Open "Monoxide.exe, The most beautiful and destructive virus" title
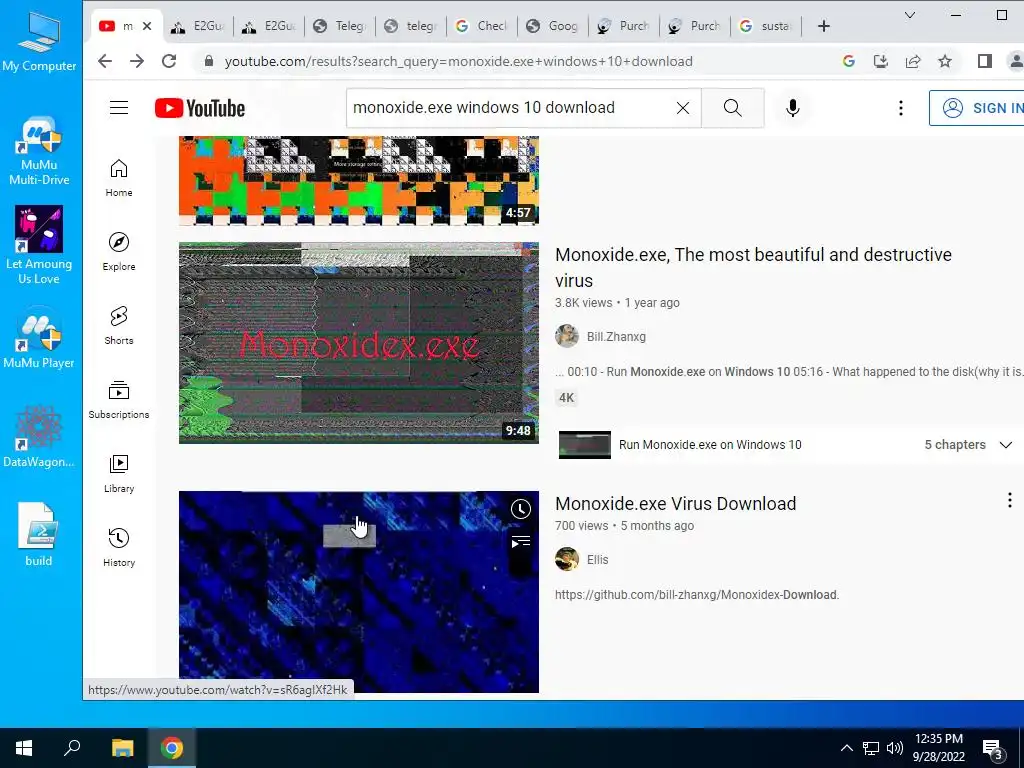Image resolution: width=1024 pixels, height=768 pixels. click(x=753, y=268)
